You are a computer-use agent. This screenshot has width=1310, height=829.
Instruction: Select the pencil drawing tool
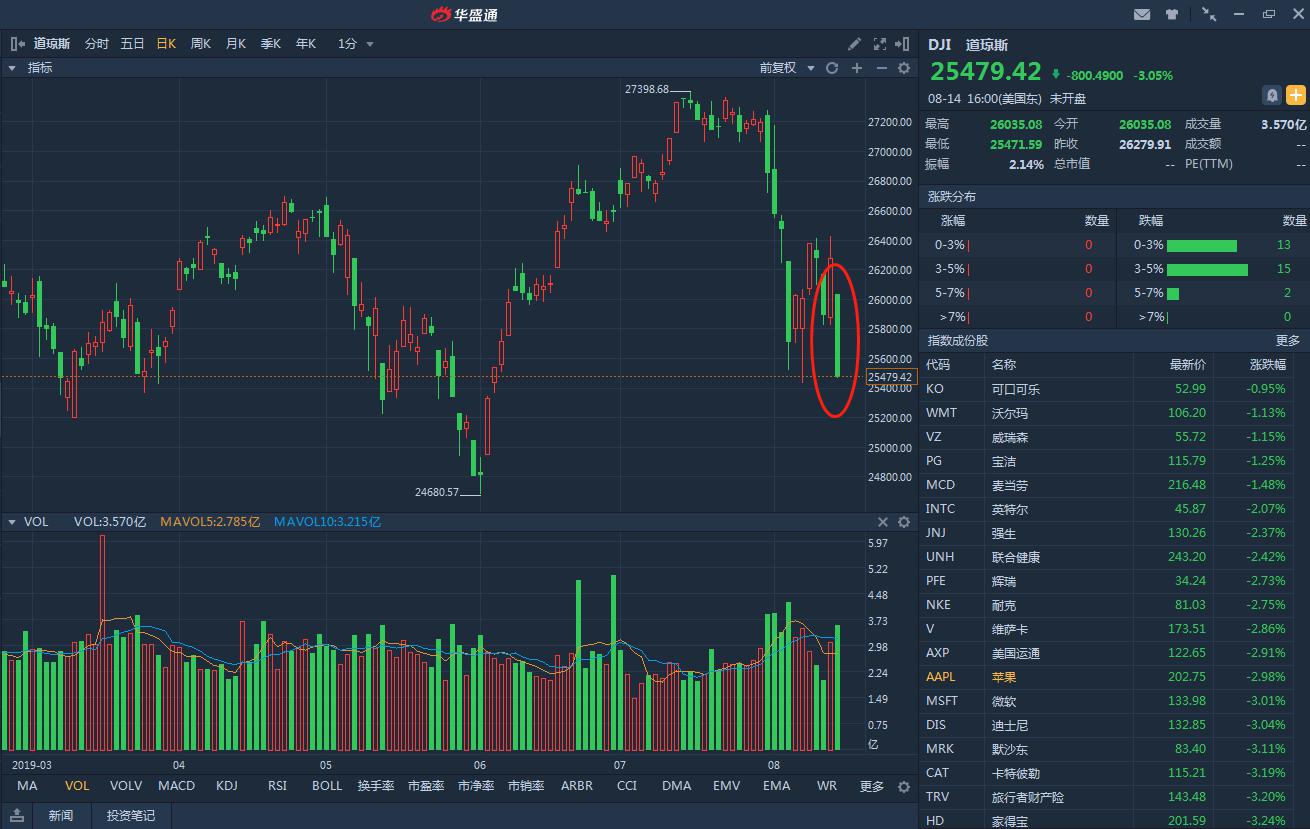pyautogui.click(x=854, y=44)
